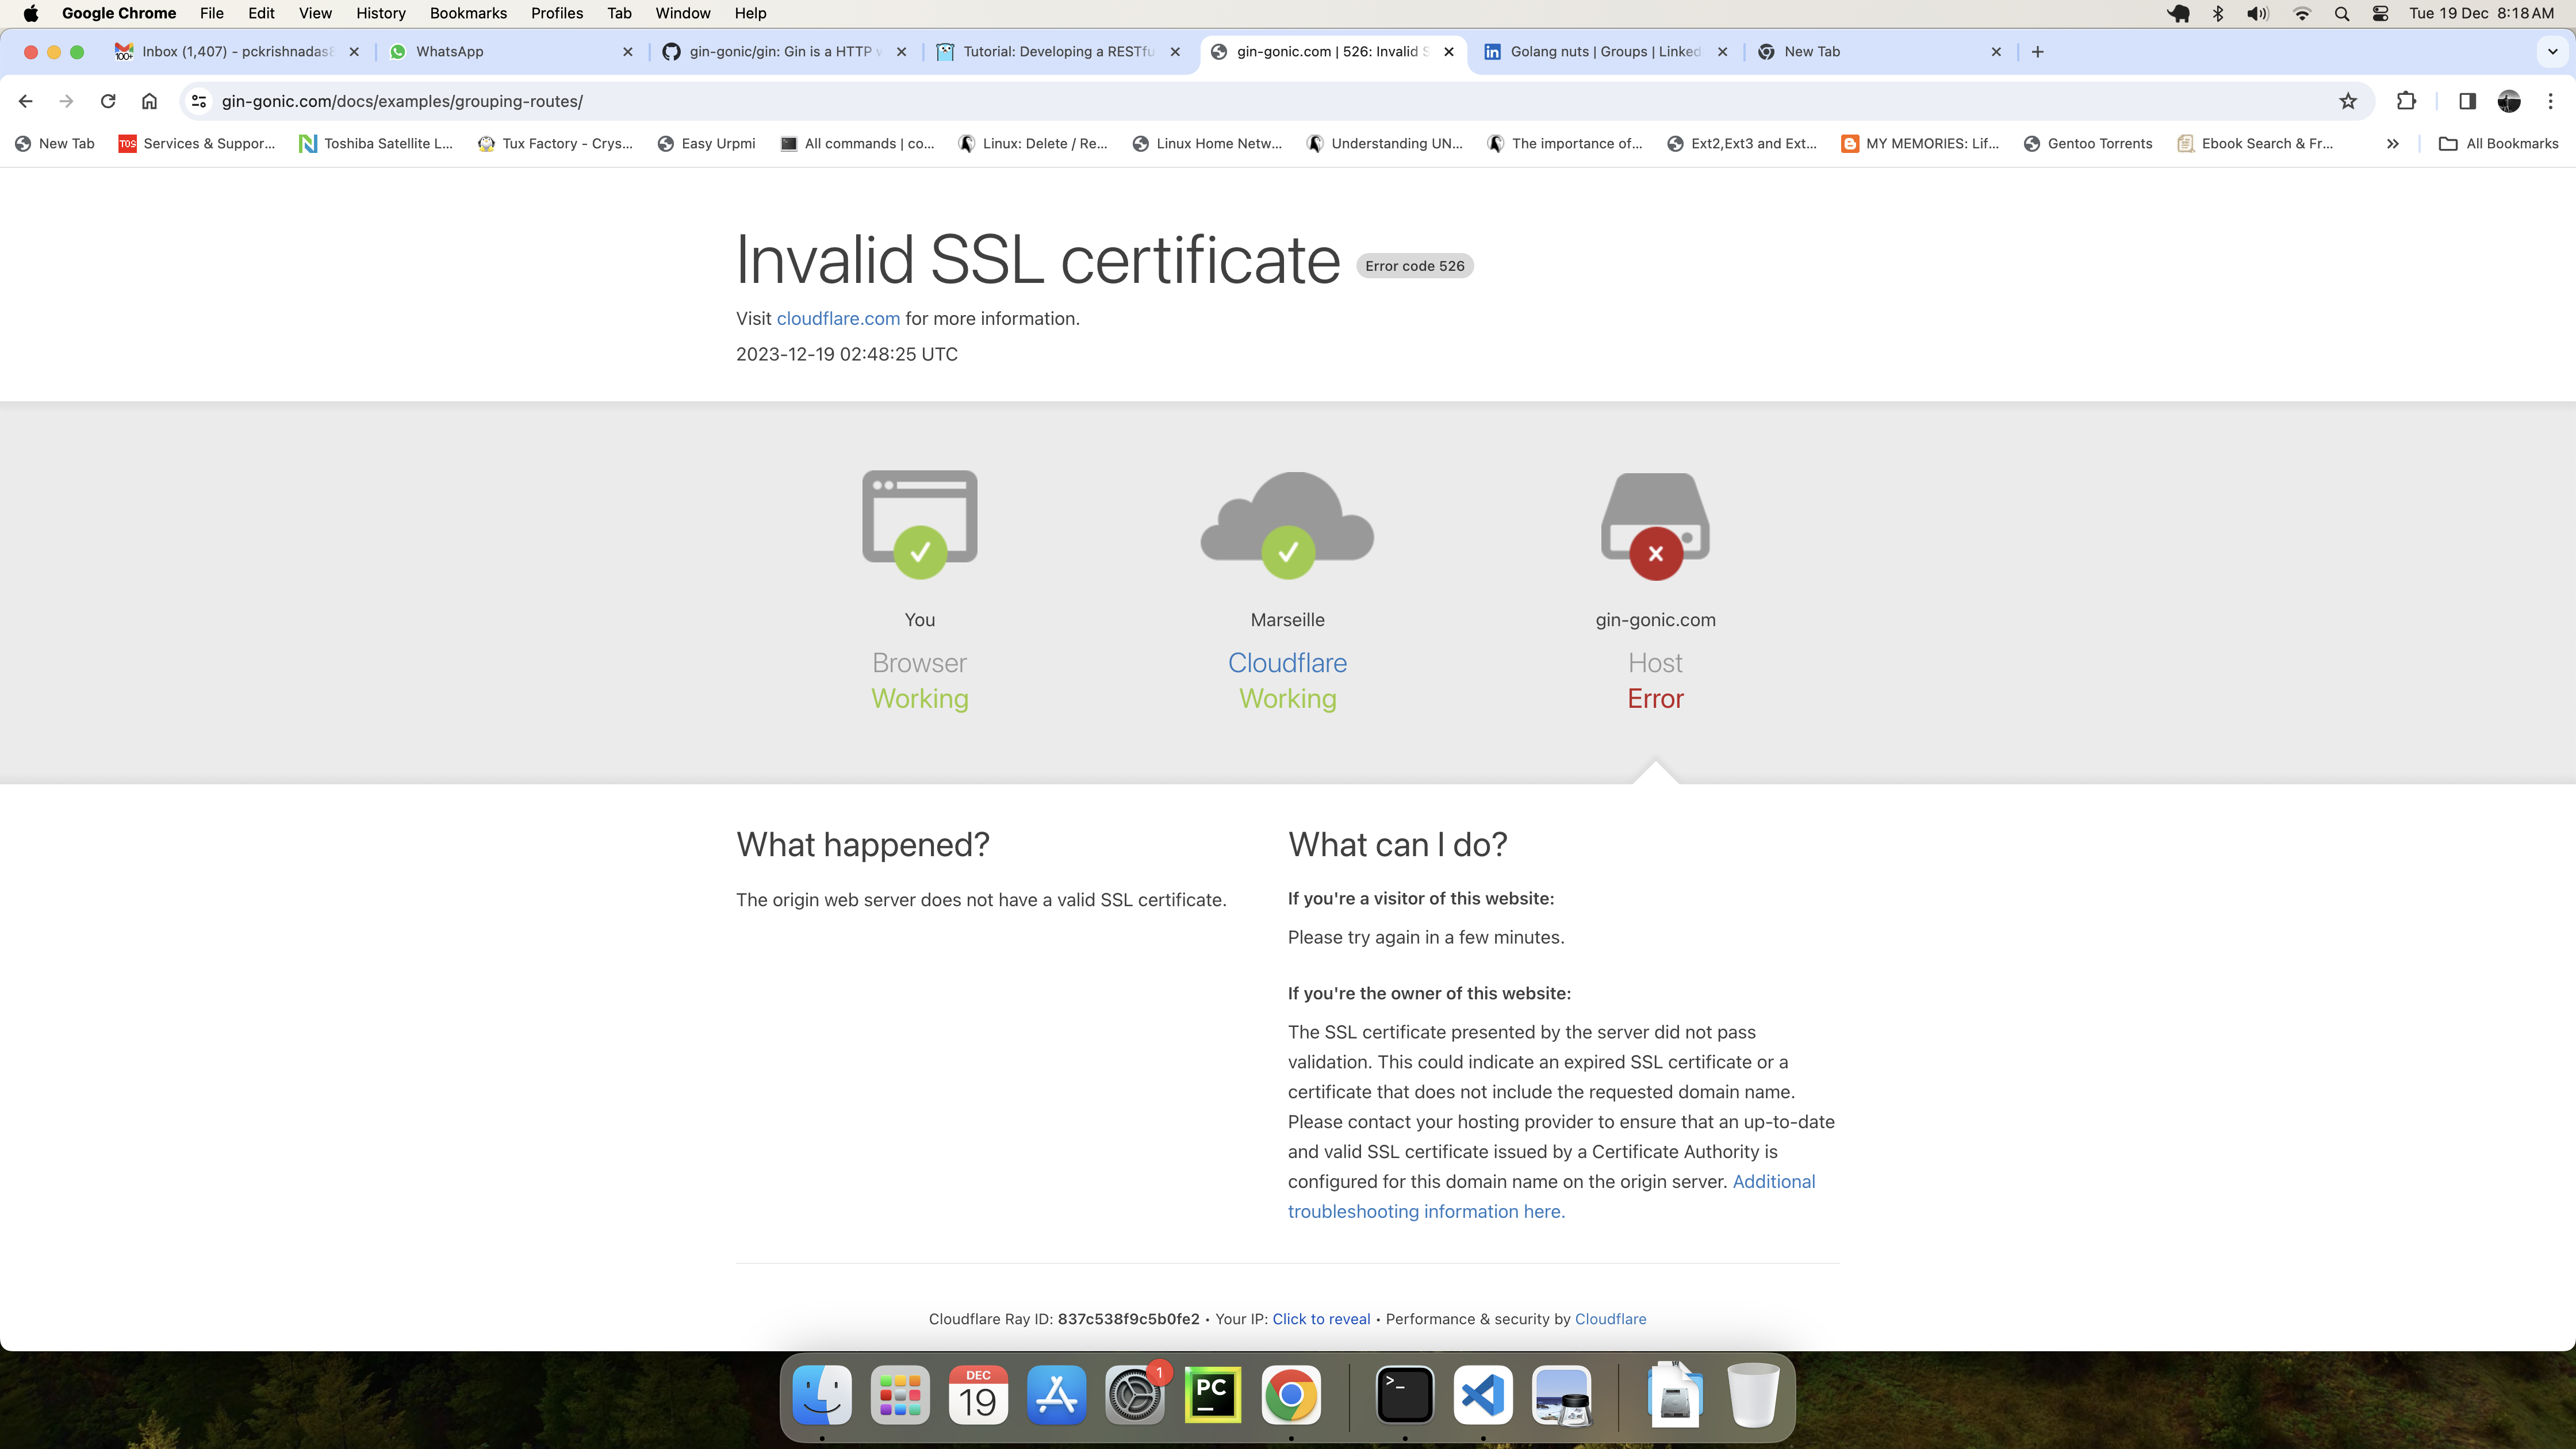Toggle Chrome side panel
2576x1449 pixels.
tap(2467, 101)
